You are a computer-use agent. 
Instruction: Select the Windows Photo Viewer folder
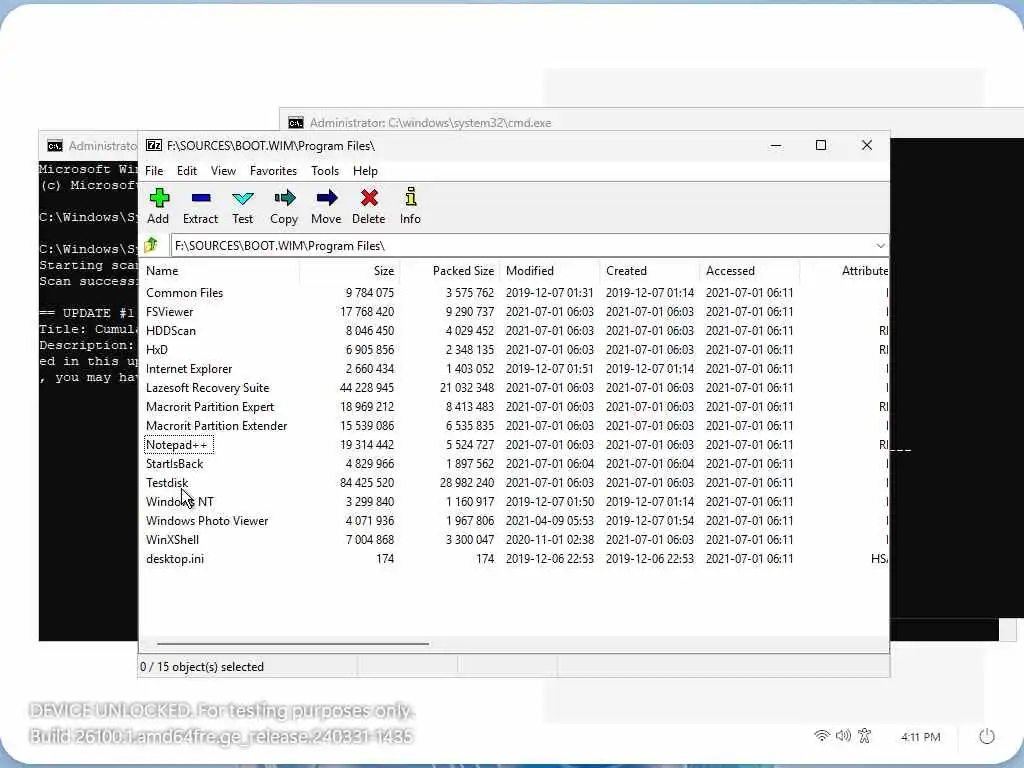207,520
